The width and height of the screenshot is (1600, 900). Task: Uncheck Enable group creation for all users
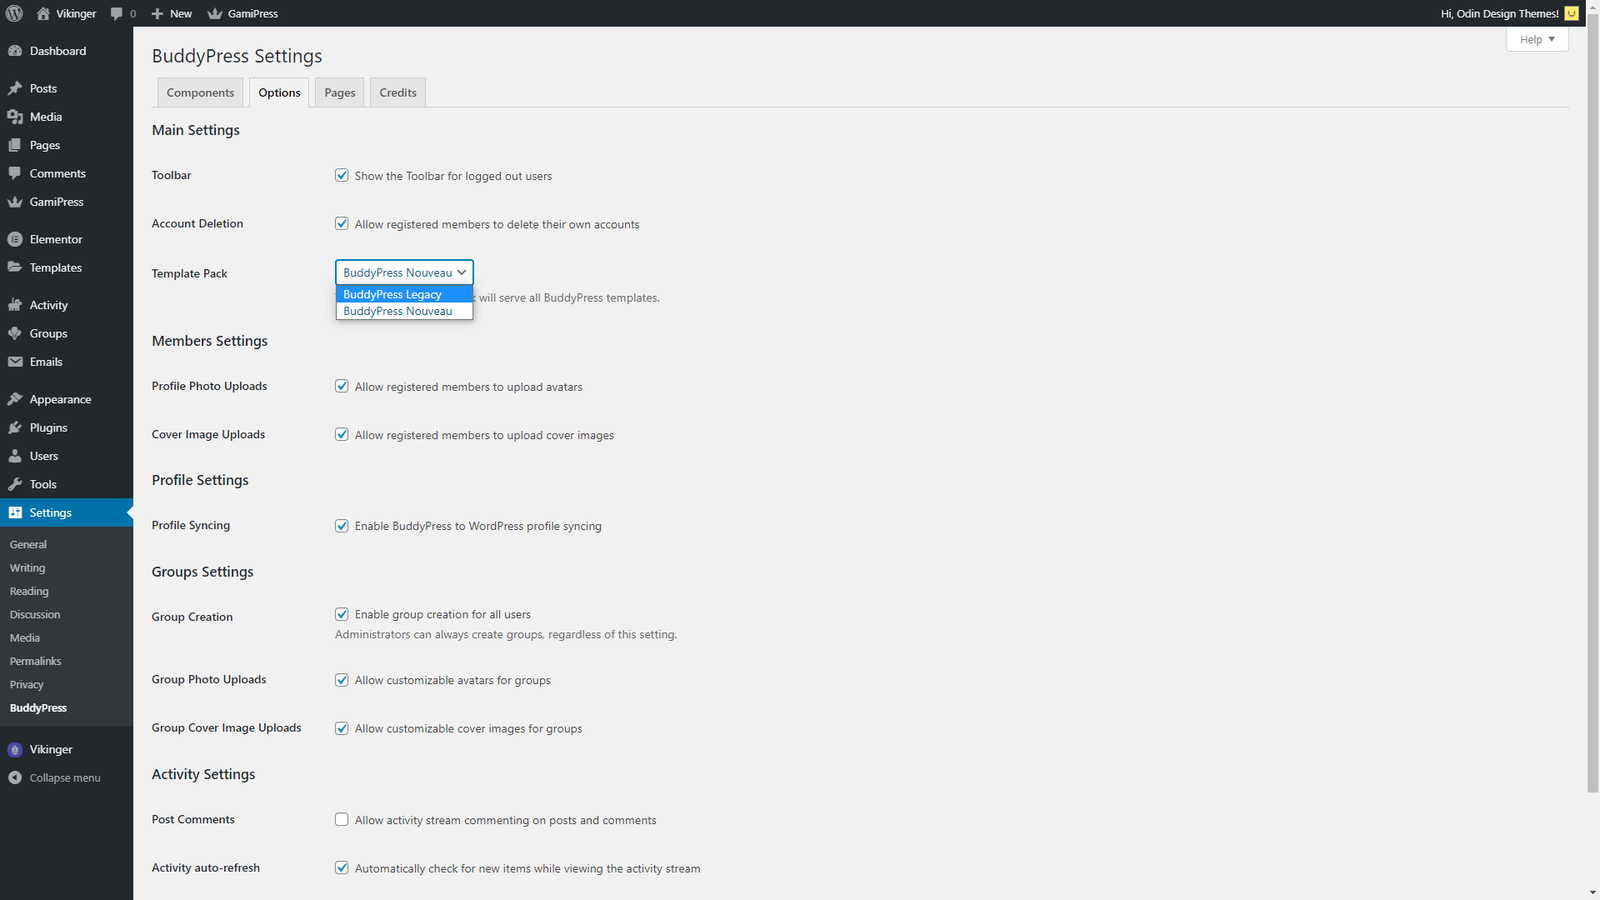(x=342, y=614)
